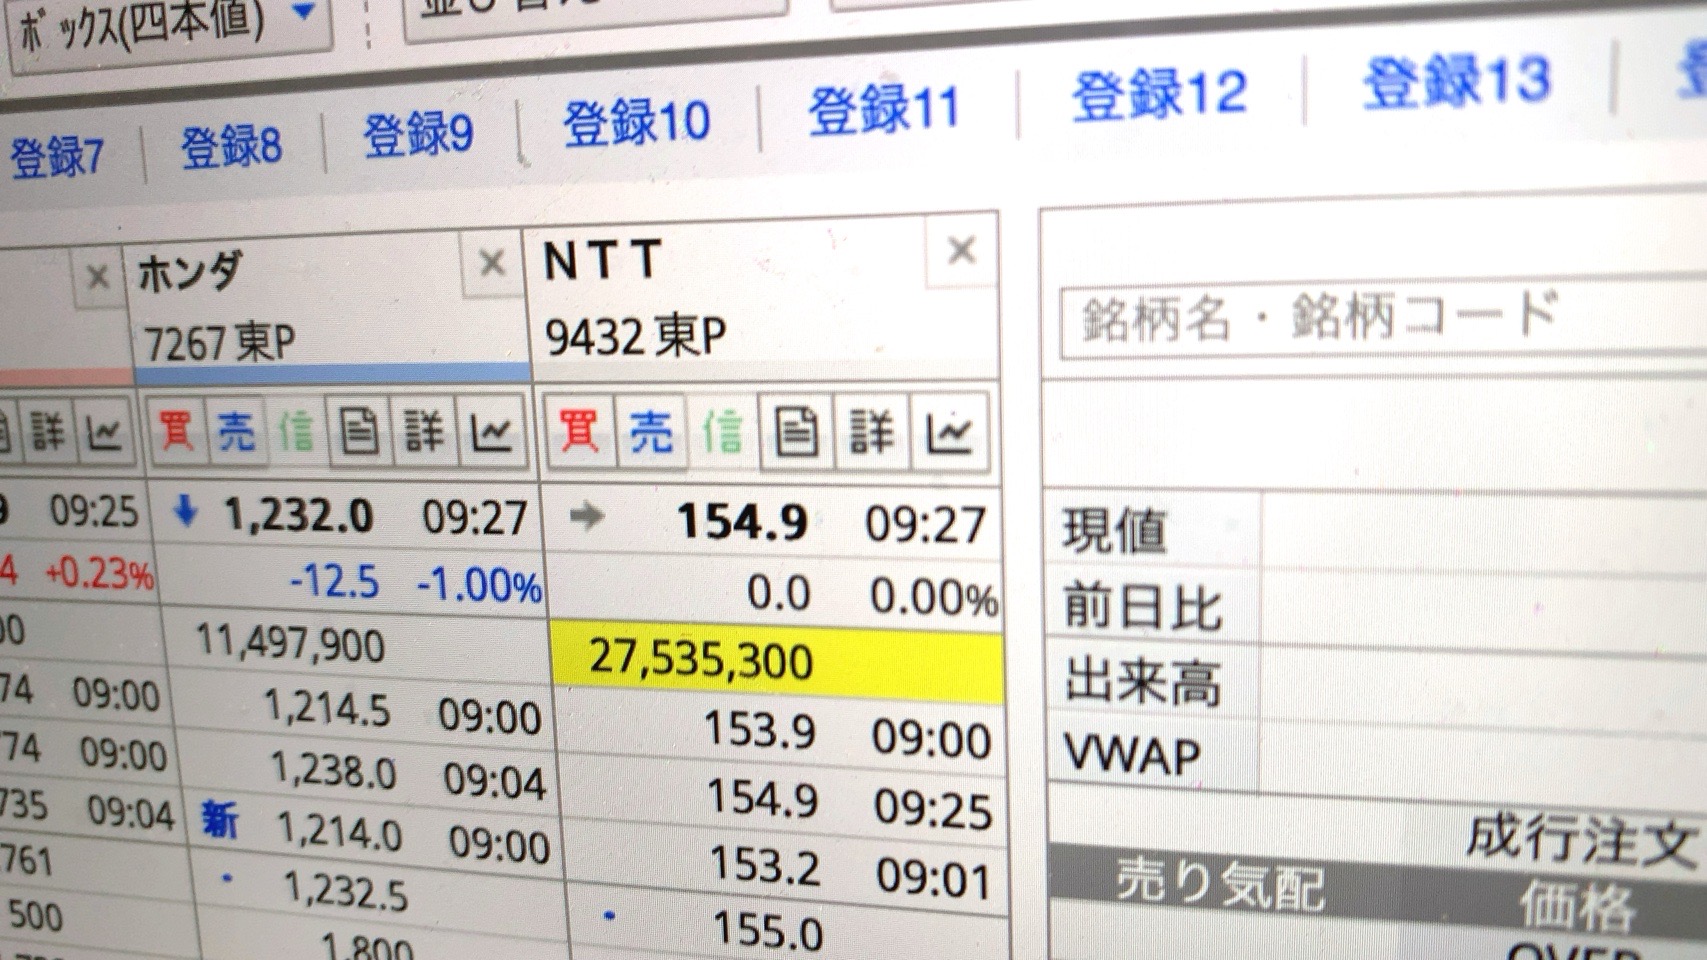Click NTT bold current price 154.9 at 09:27
This screenshot has width=1707, height=960.
pyautogui.click(x=743, y=521)
